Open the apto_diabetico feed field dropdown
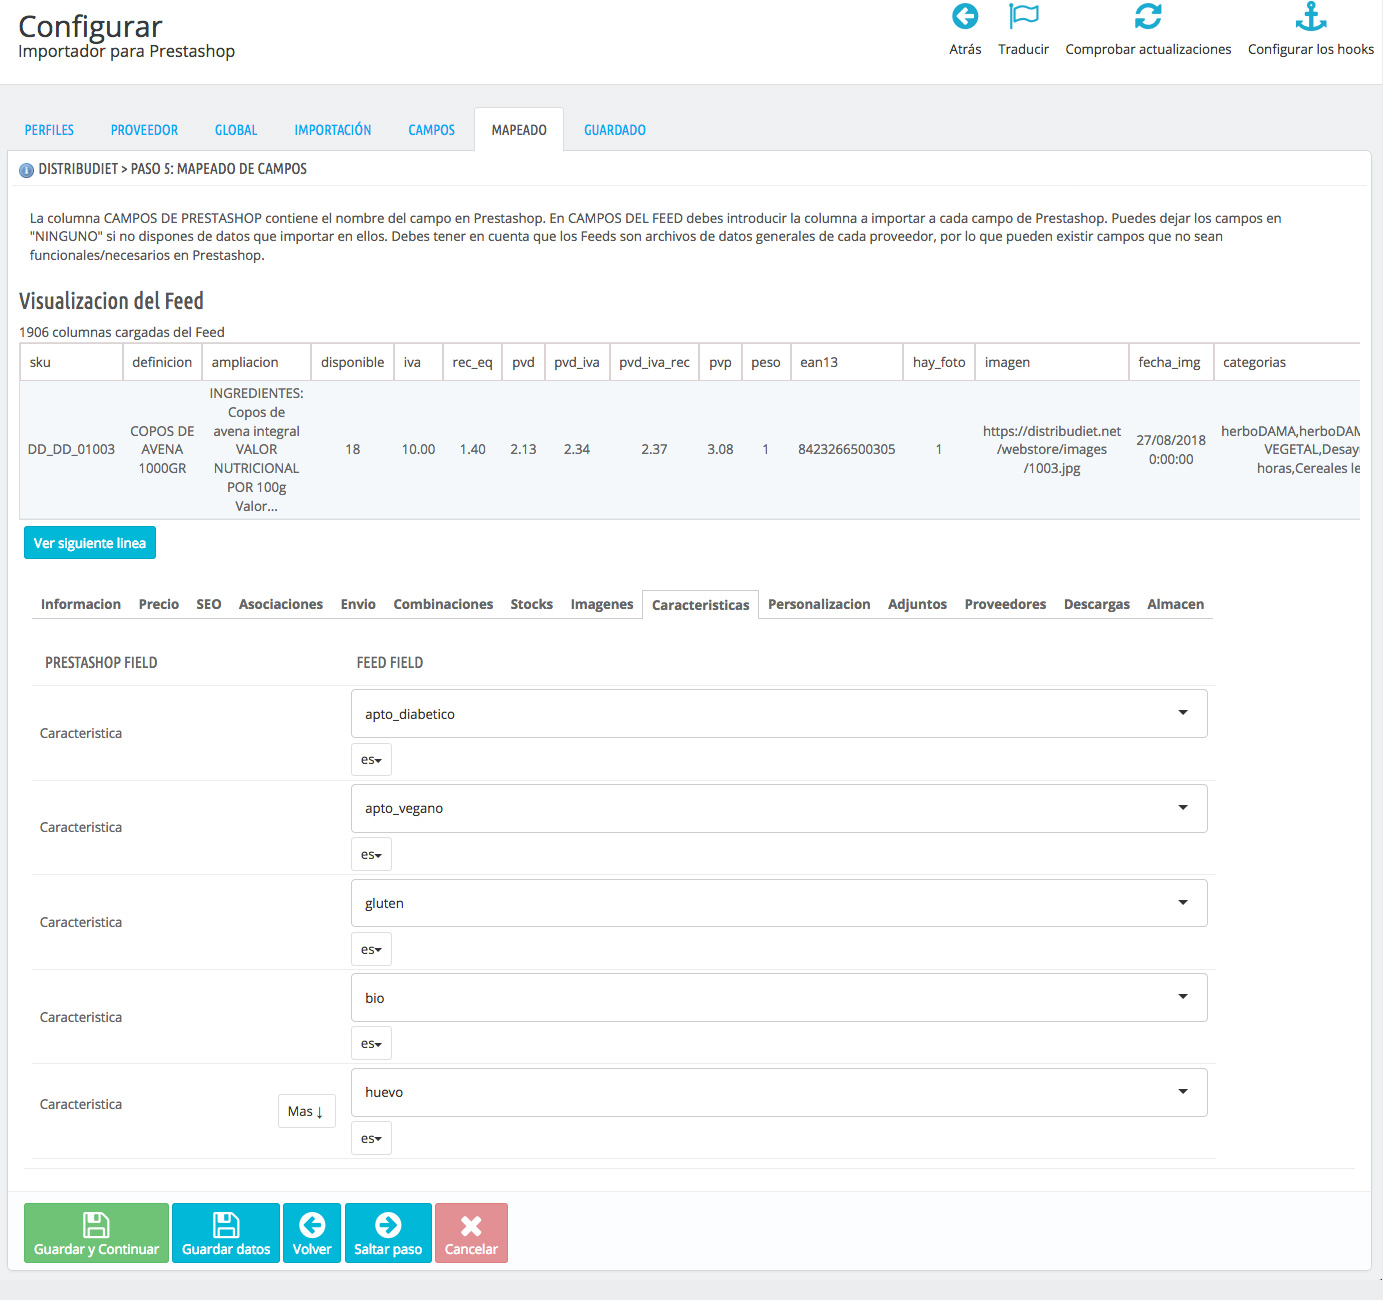The image size is (1383, 1300). [779, 714]
